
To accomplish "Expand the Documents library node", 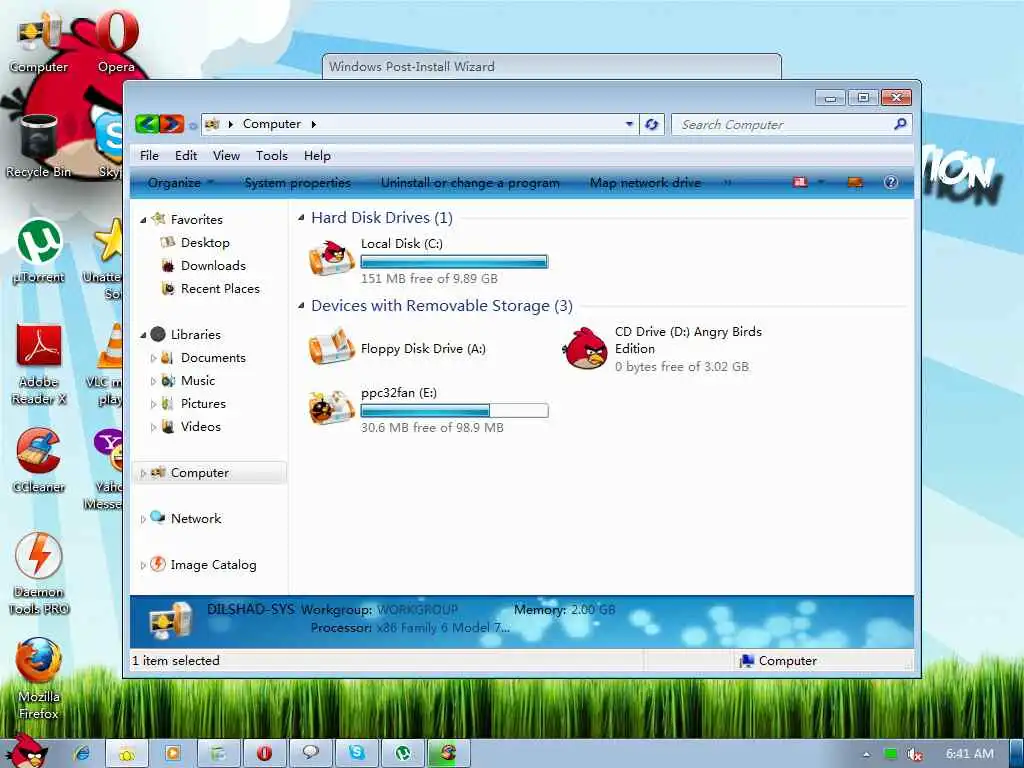I will [153, 358].
